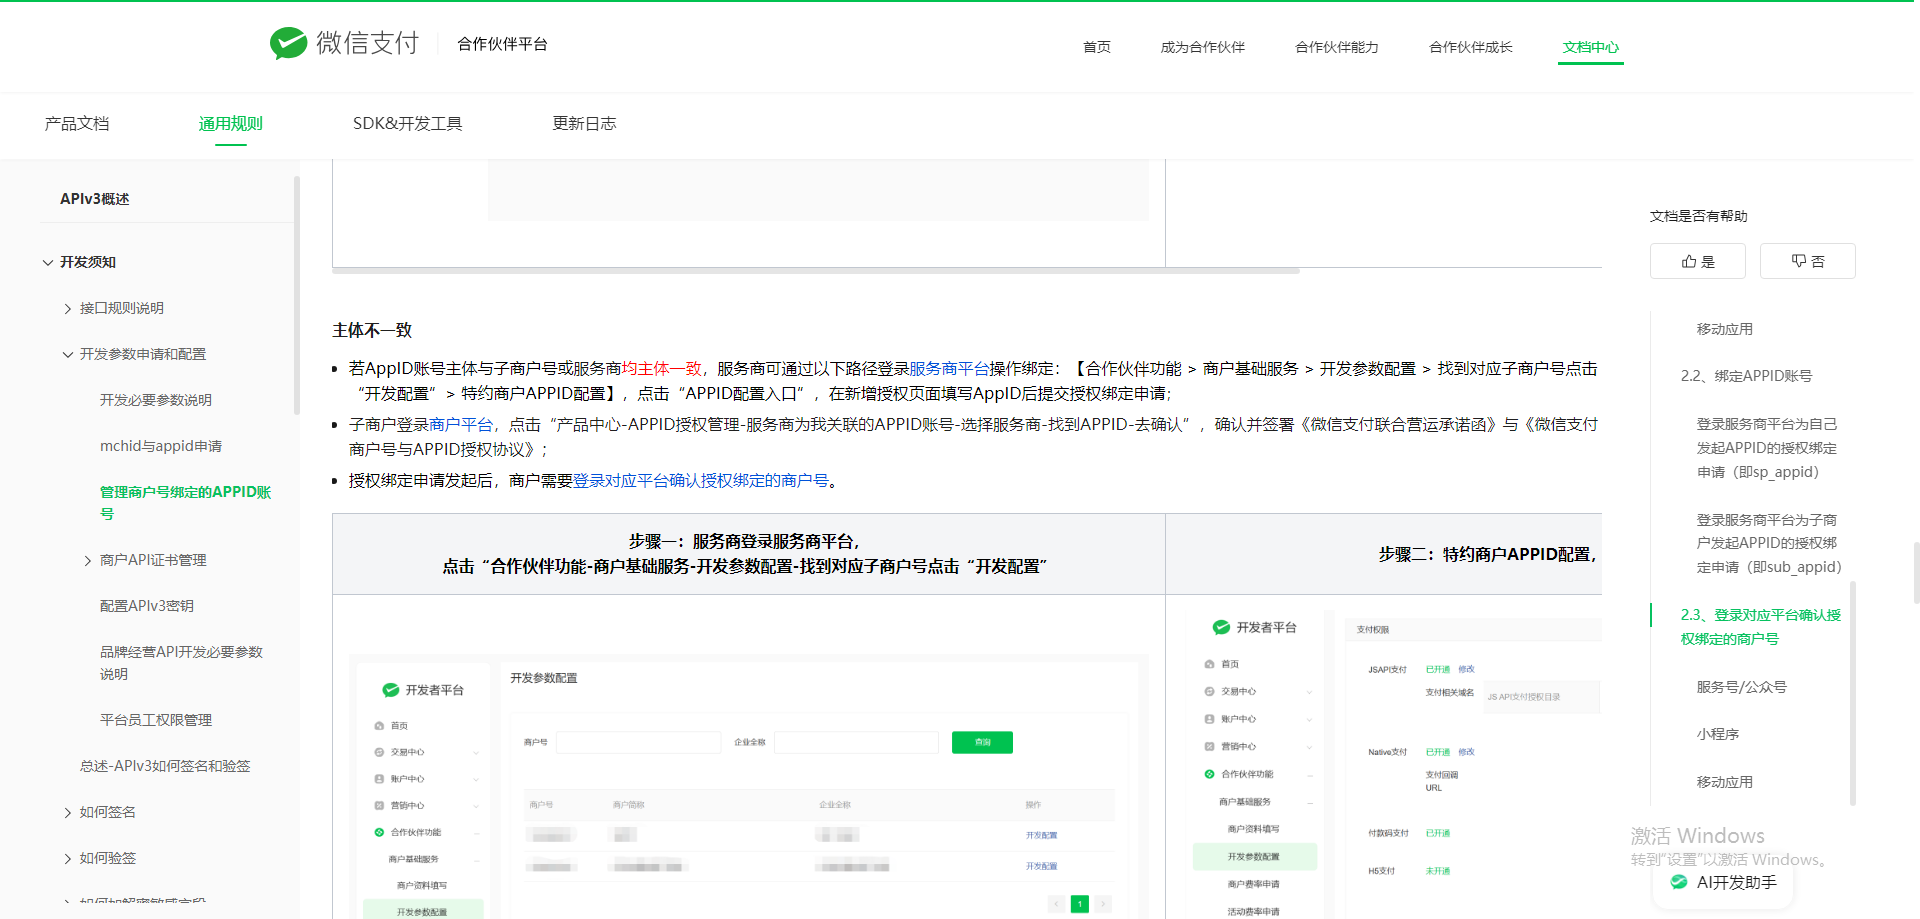Click the horizontal scrollbar under the top table
The image size is (1920, 919).
[816, 270]
